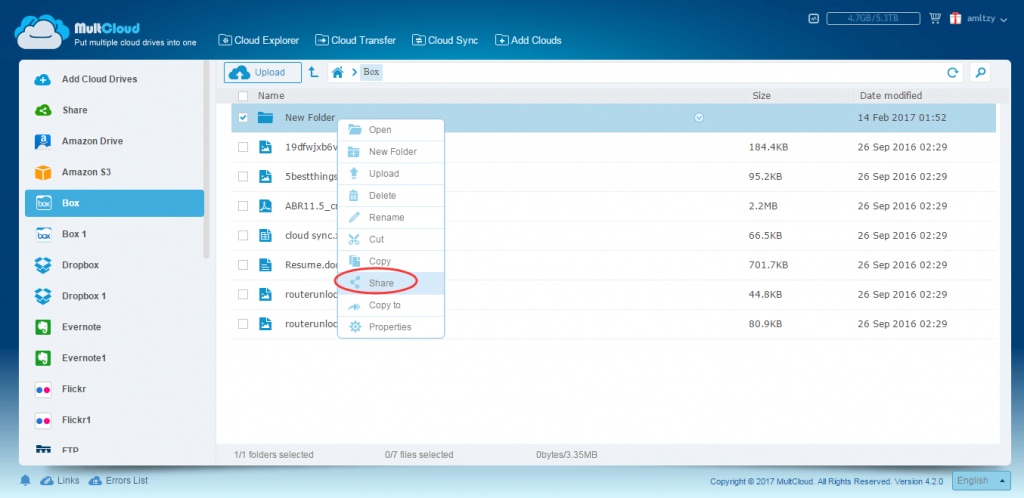Refresh the file list
The width and height of the screenshot is (1024, 498).
tap(953, 72)
